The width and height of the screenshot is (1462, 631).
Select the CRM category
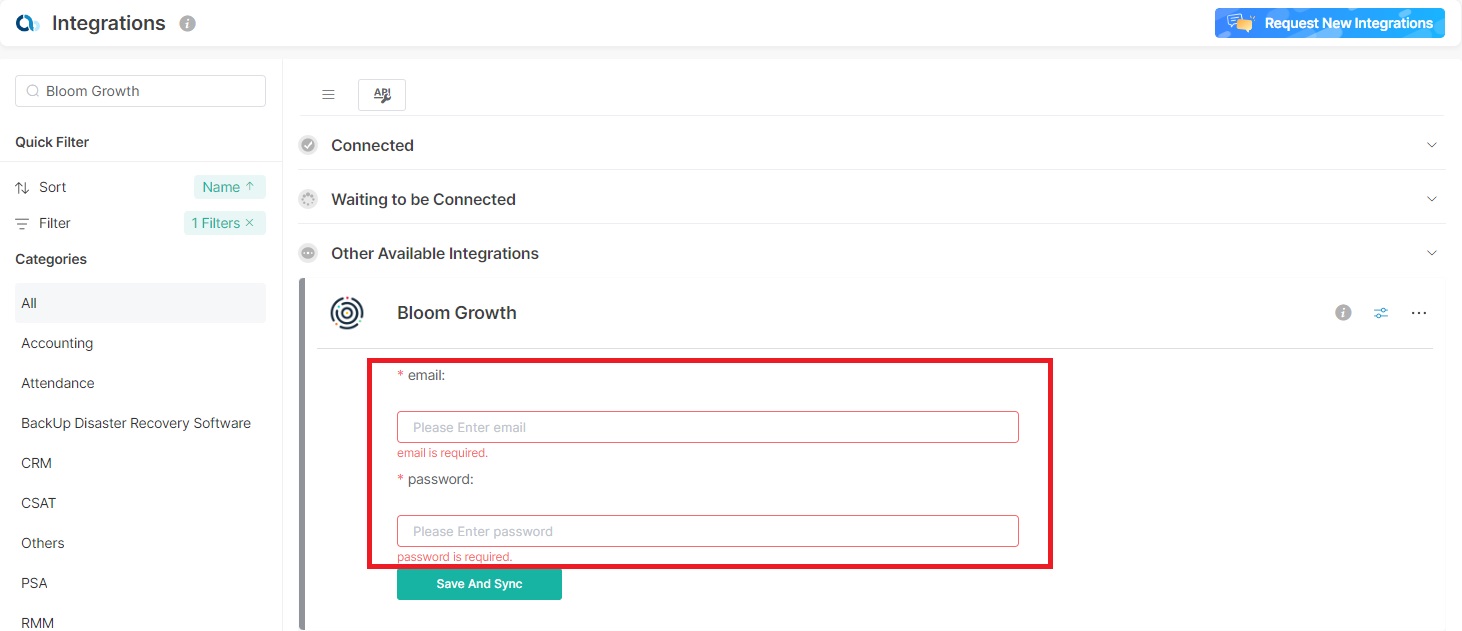[x=37, y=463]
